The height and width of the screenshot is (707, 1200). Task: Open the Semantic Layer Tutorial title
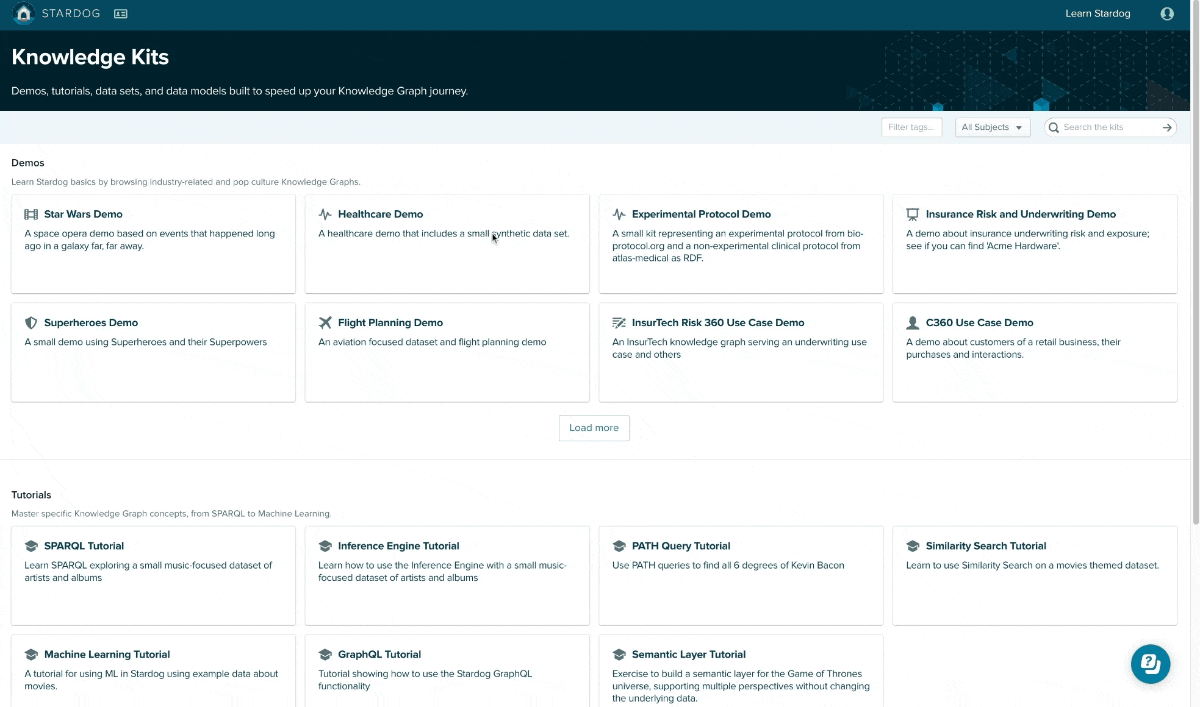coord(689,655)
